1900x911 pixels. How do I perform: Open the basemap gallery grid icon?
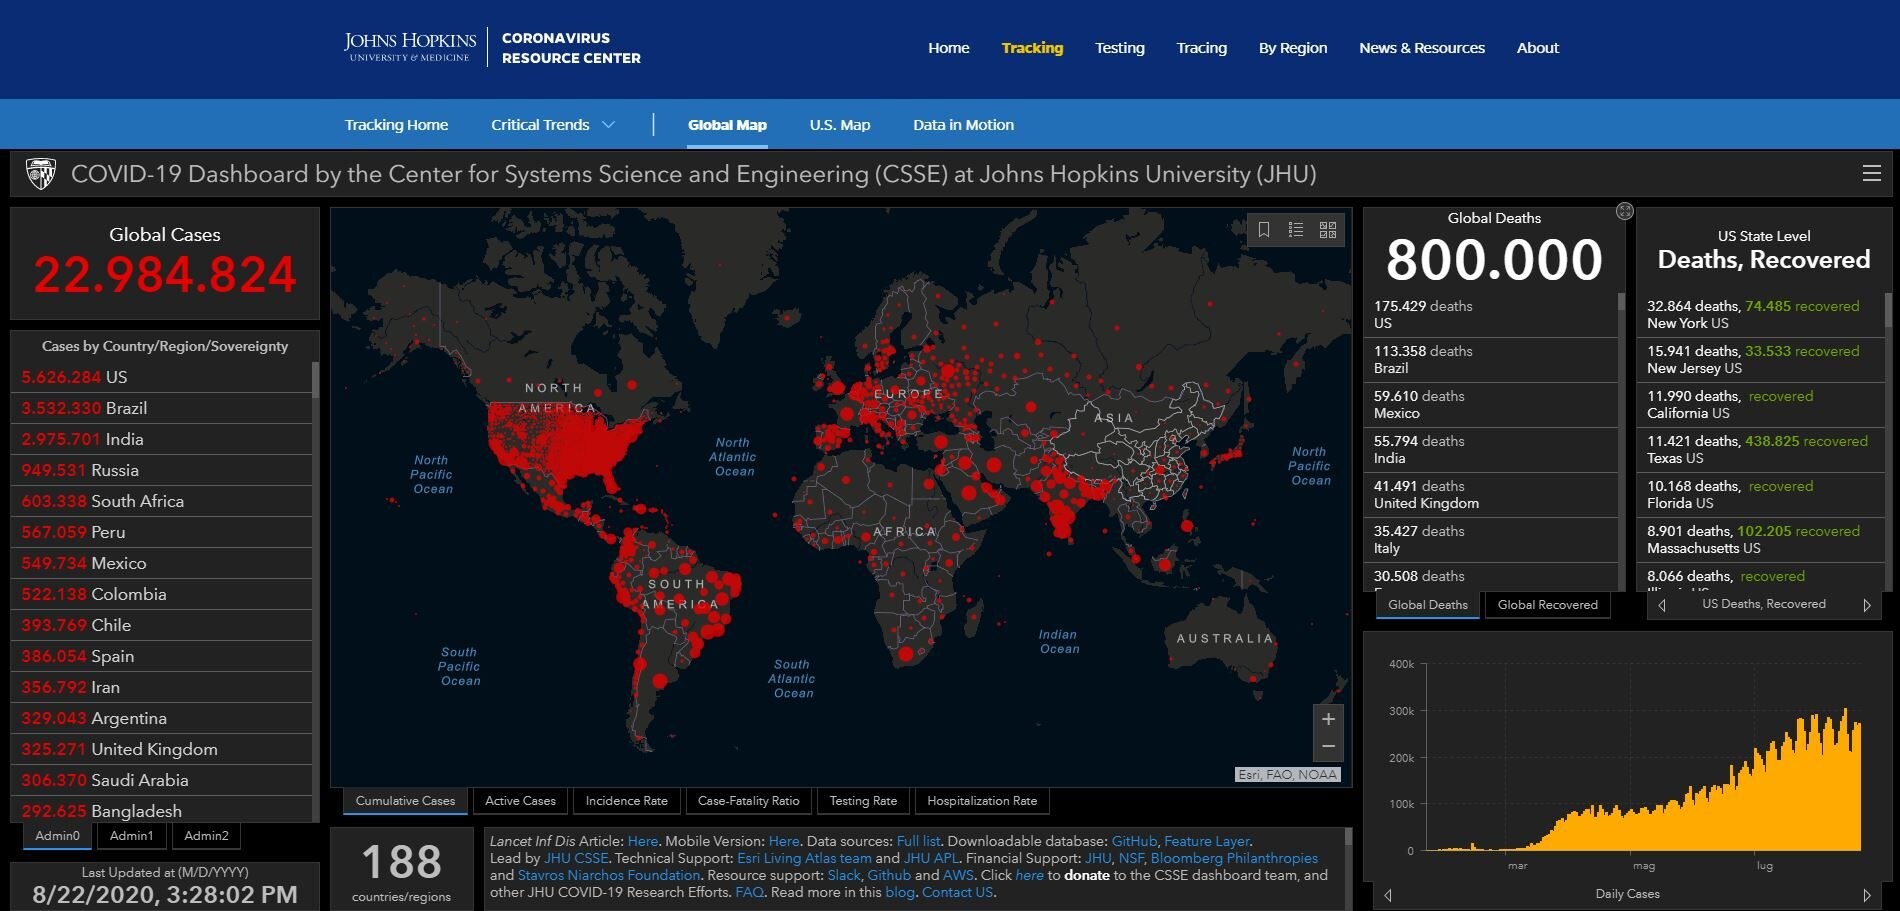pos(1328,230)
